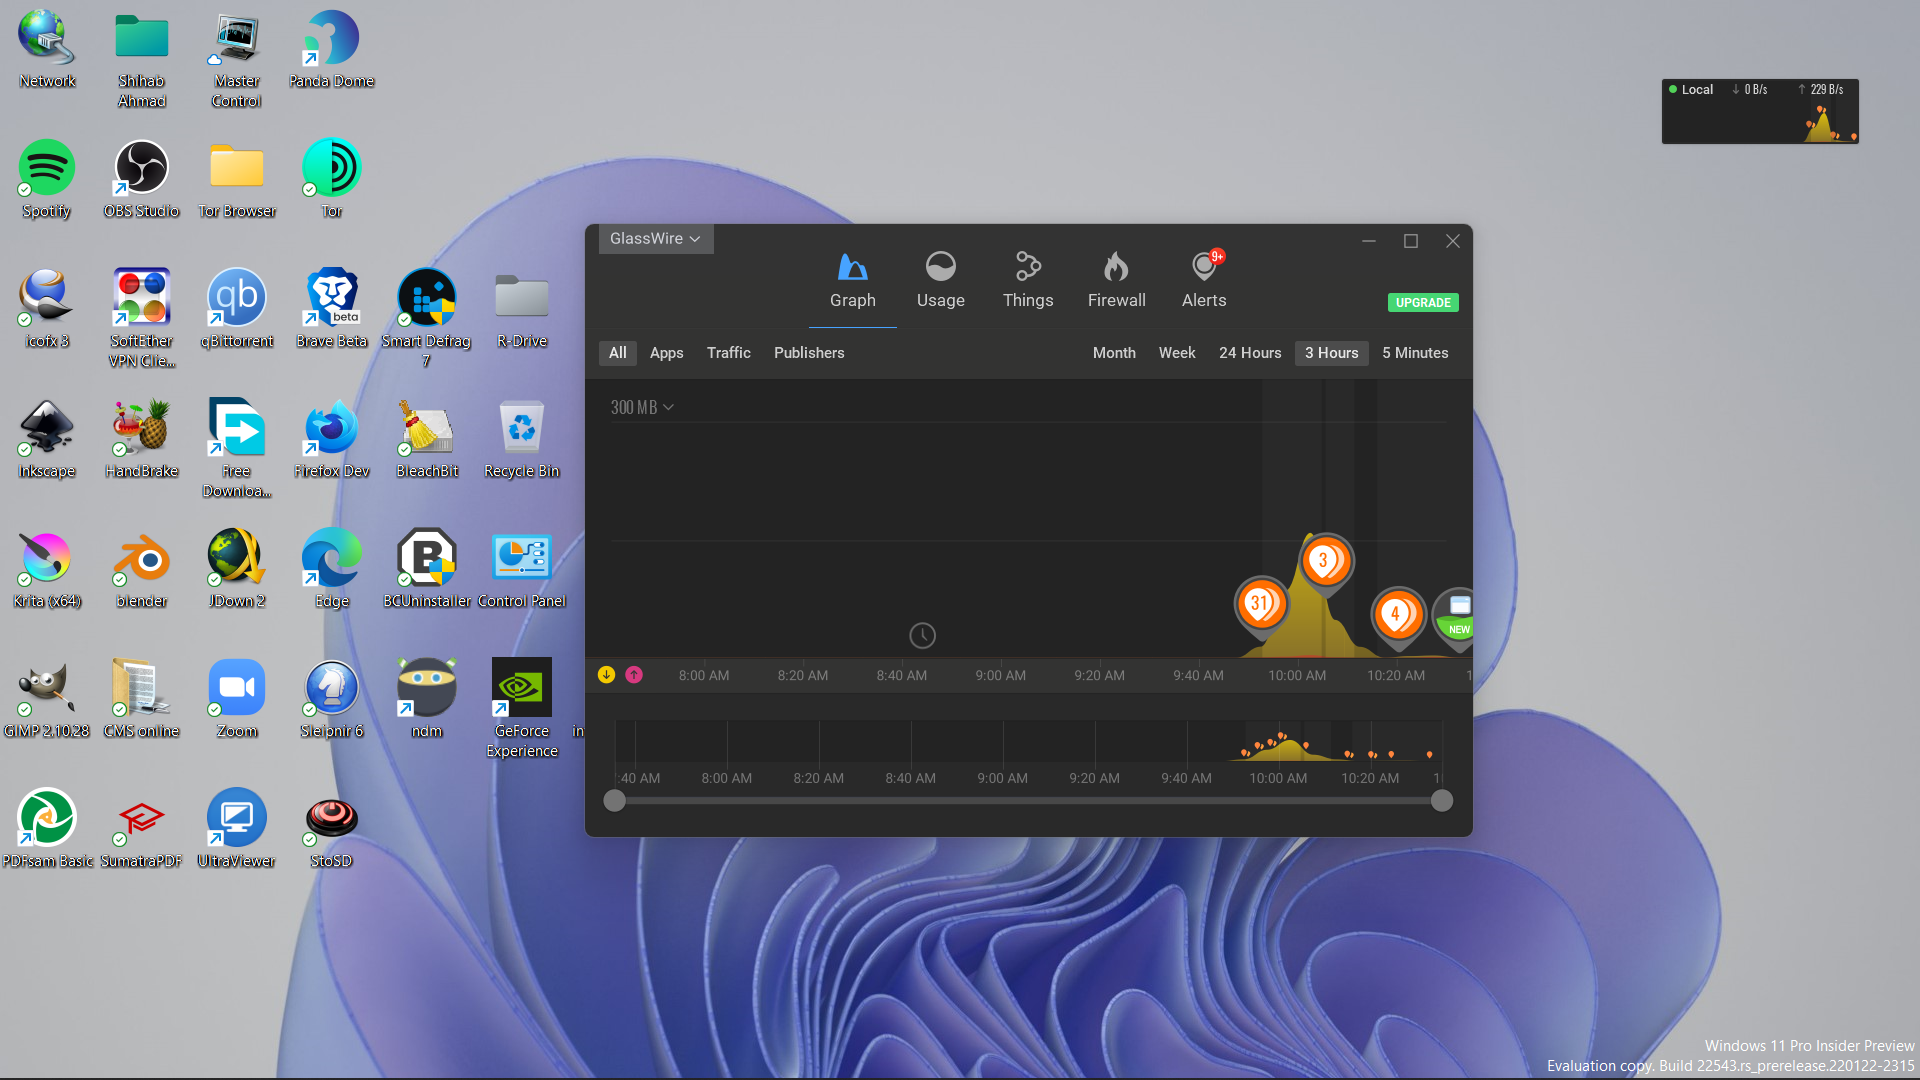Select the Firefox Dev shortcut
Screen dimensions: 1920x1080
tap(332, 438)
